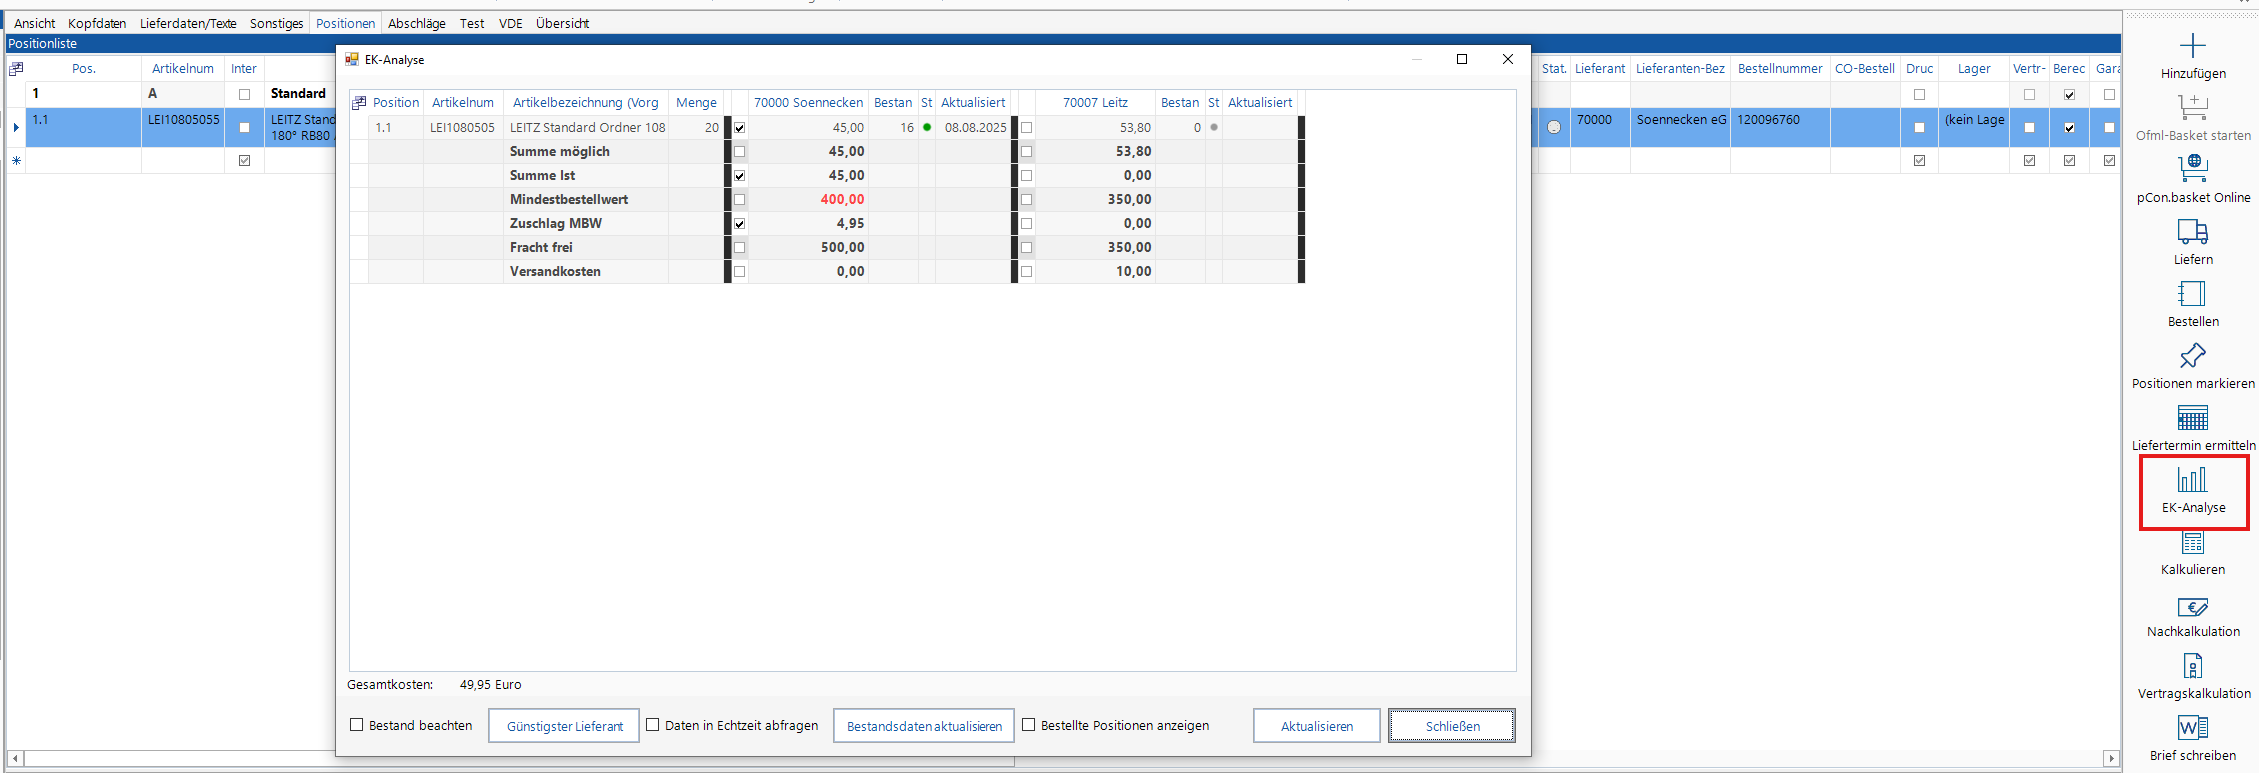Image resolution: width=2259 pixels, height=773 pixels.
Task: Enable the Bestand beachten checkbox
Action: 357,725
